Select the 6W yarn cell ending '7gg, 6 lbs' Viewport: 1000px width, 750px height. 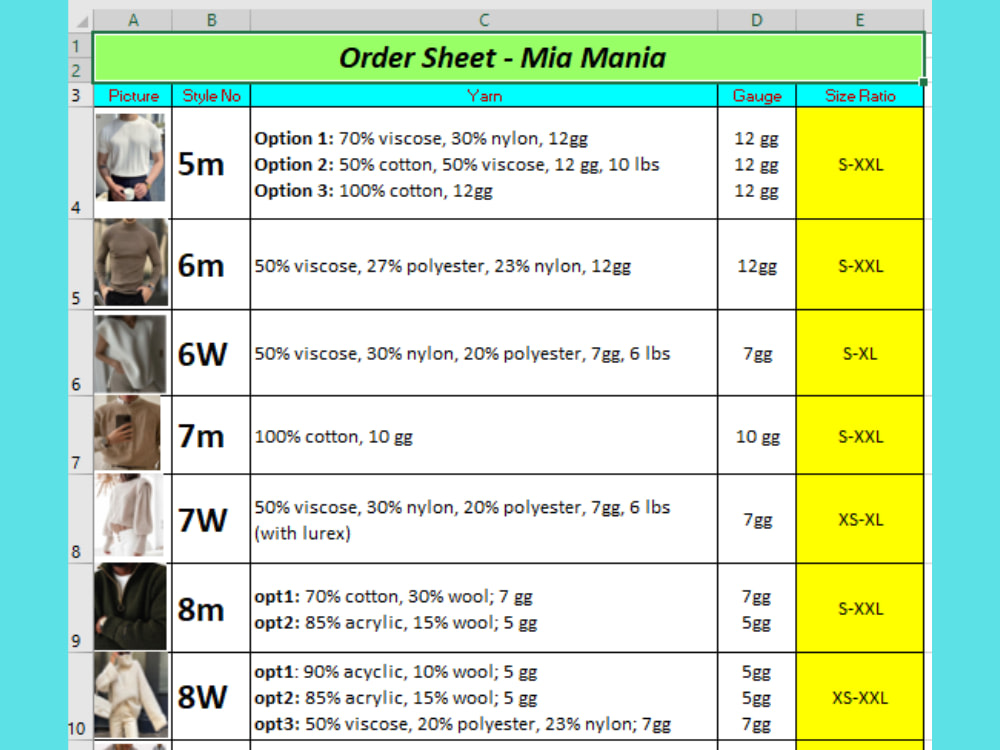click(484, 353)
